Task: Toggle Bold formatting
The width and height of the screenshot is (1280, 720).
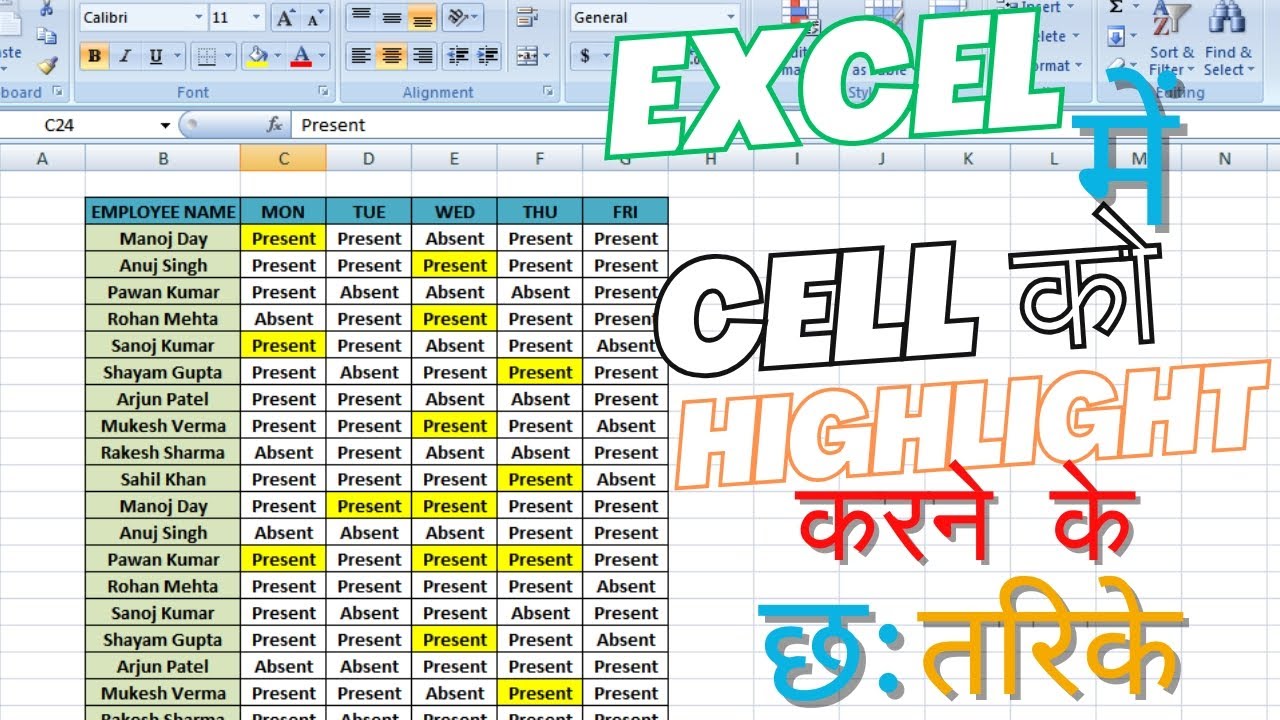Action: [x=95, y=56]
